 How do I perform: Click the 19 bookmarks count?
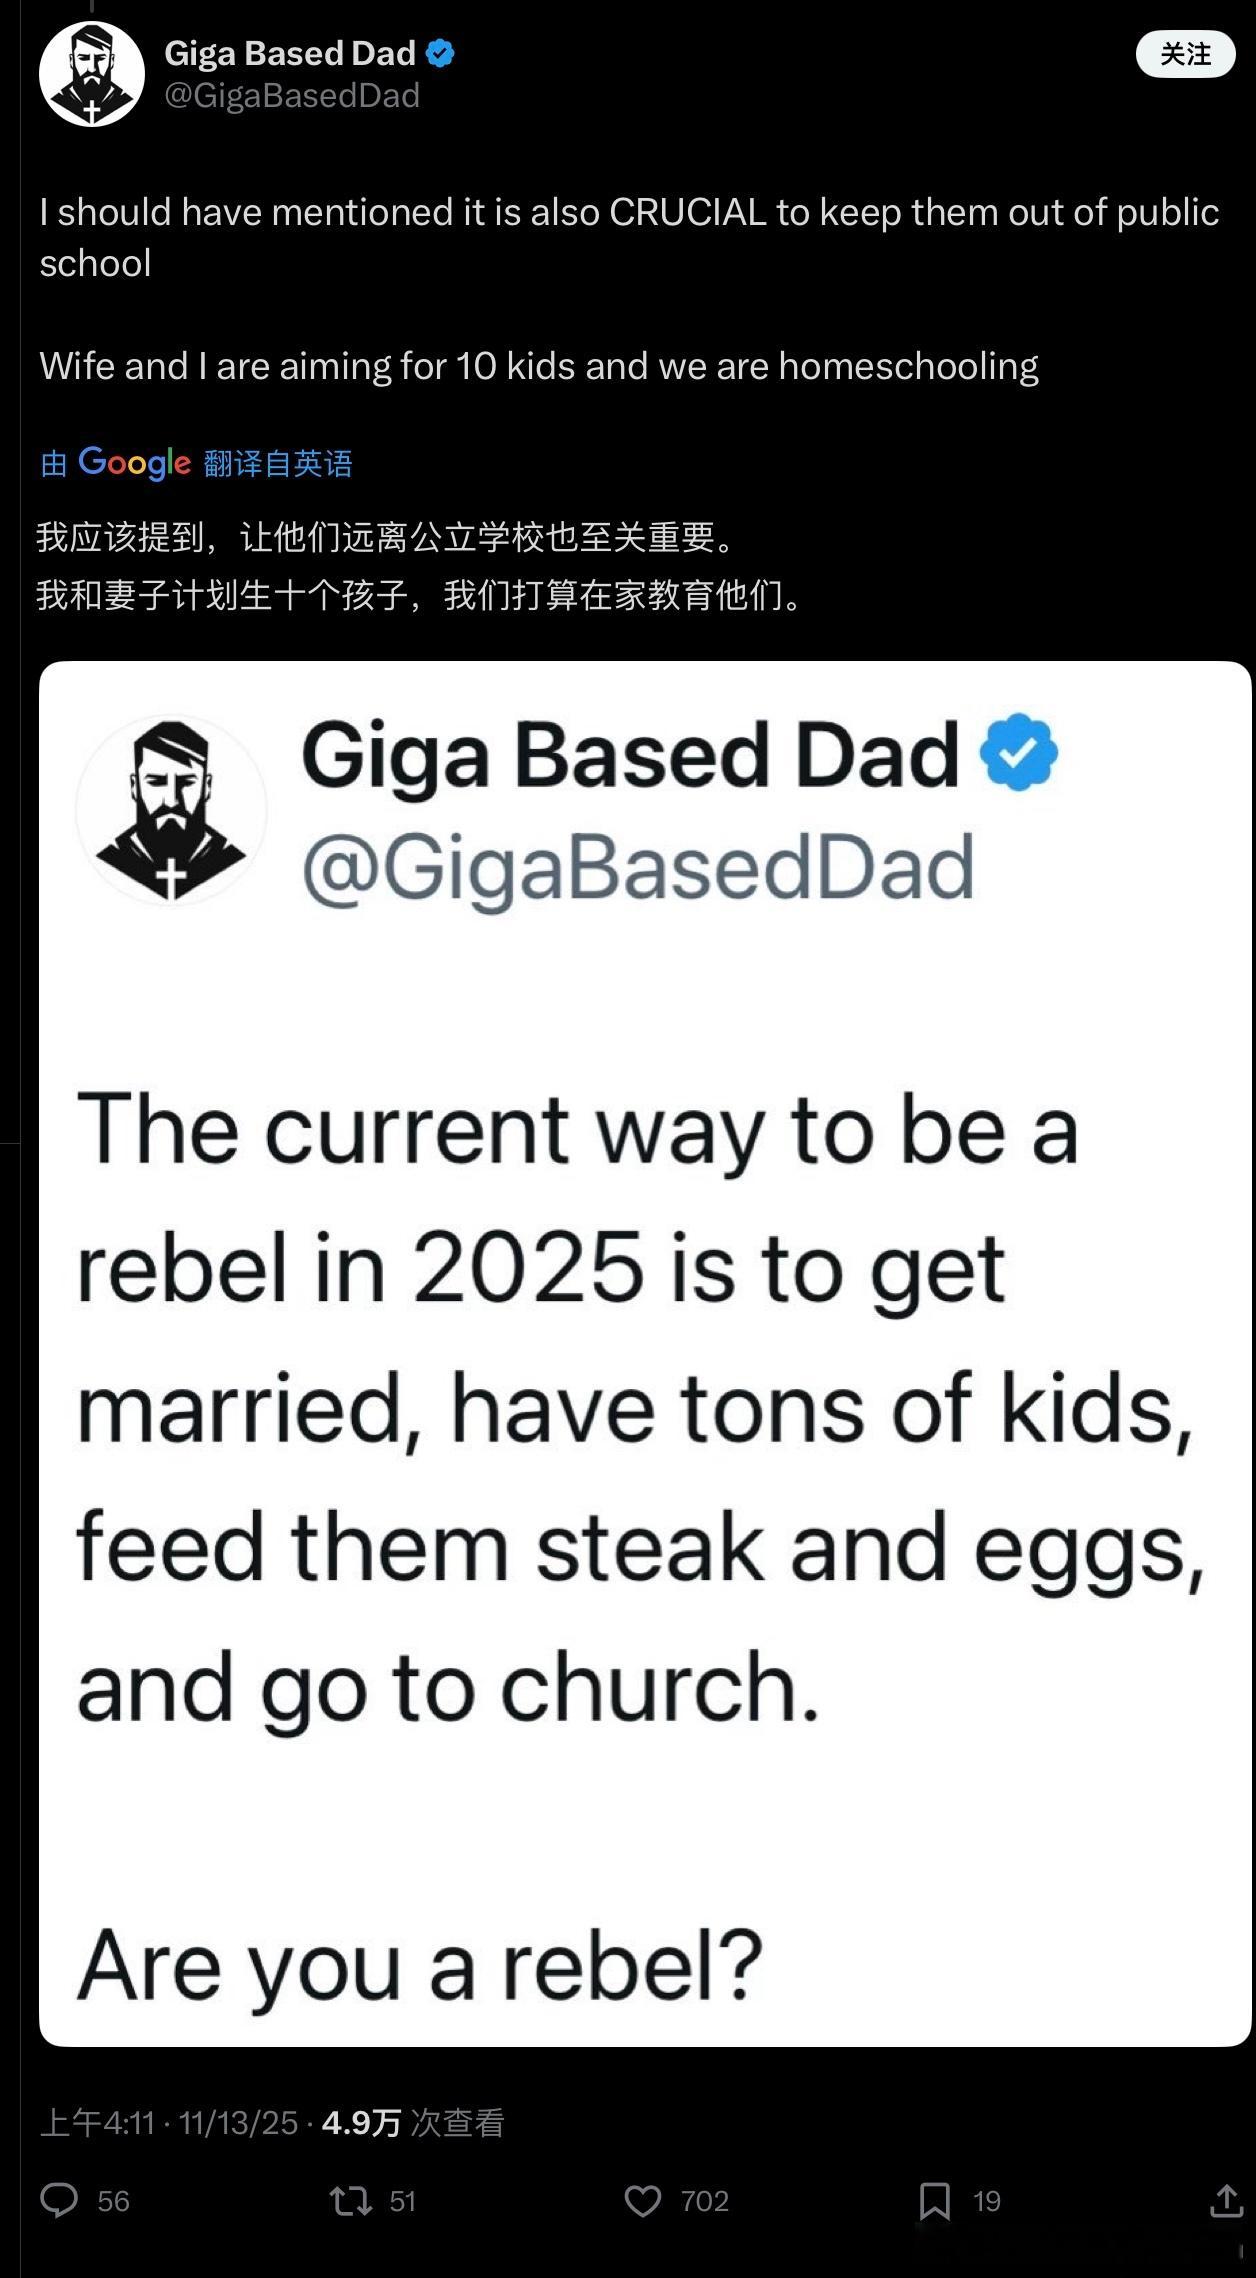(987, 2201)
